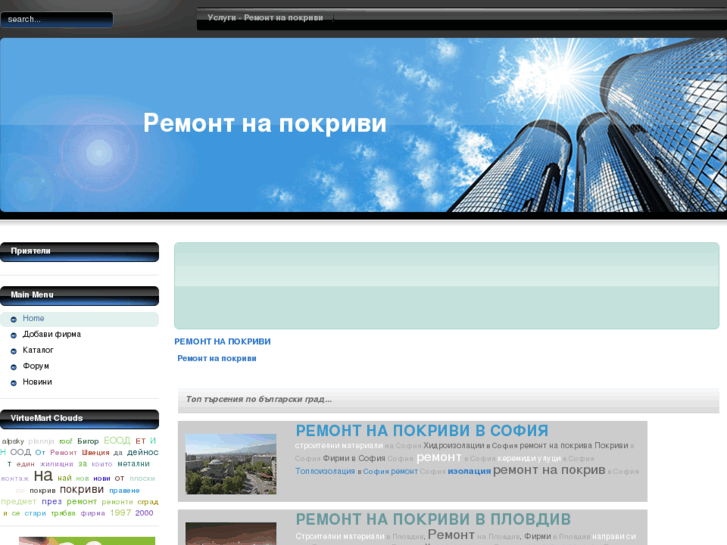The height and width of the screenshot is (545, 727).
Task: Click large 'ремонт на покрив' link in Sofia block
Action: point(549,470)
